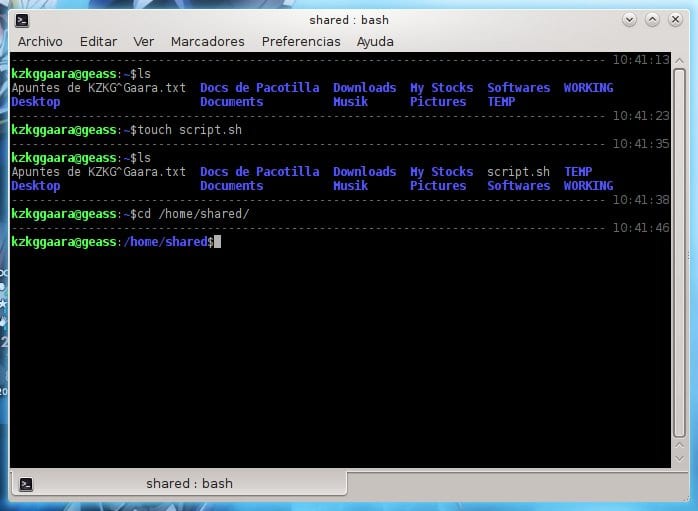Click 'Desktop' in the second ls output
The image size is (698, 511).
click(x=36, y=186)
